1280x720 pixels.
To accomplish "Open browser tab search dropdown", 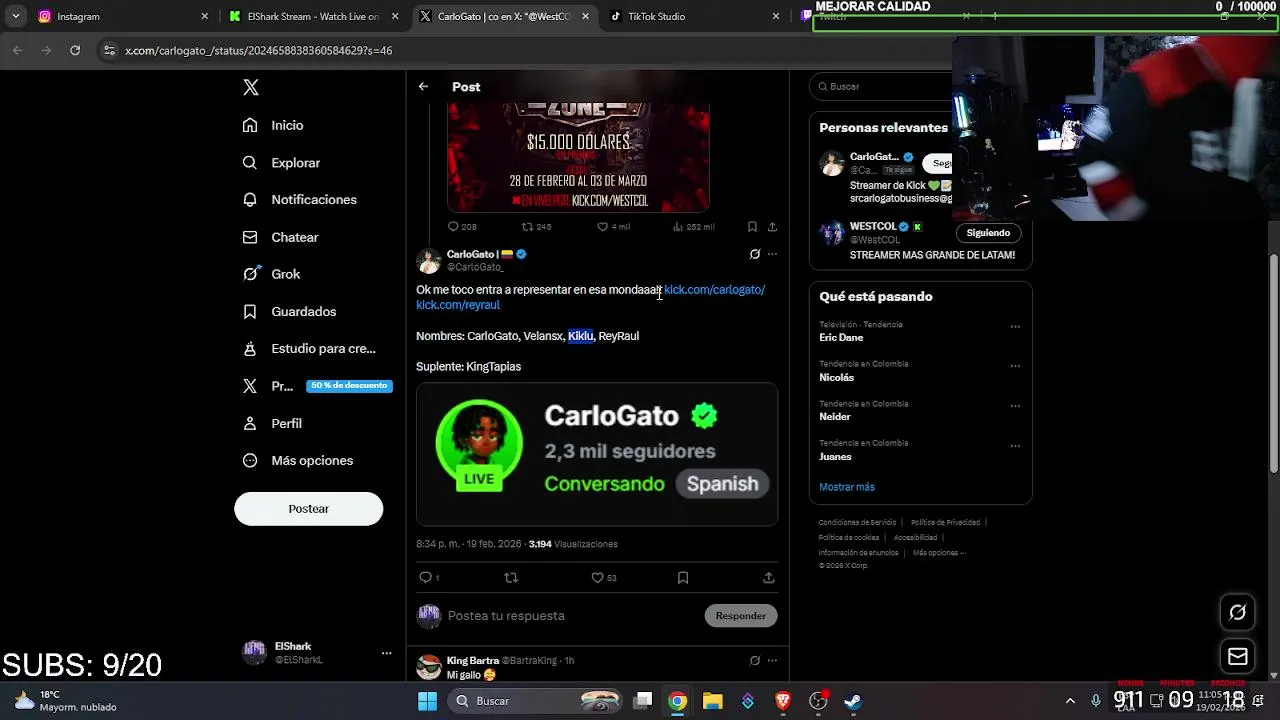I will [x=15, y=16].
